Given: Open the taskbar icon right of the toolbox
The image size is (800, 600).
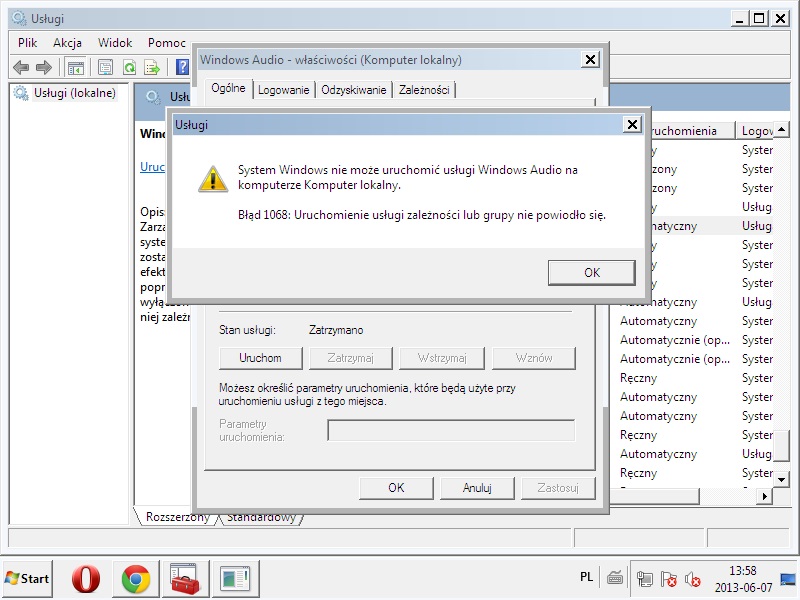Looking at the screenshot, I should [x=235, y=579].
